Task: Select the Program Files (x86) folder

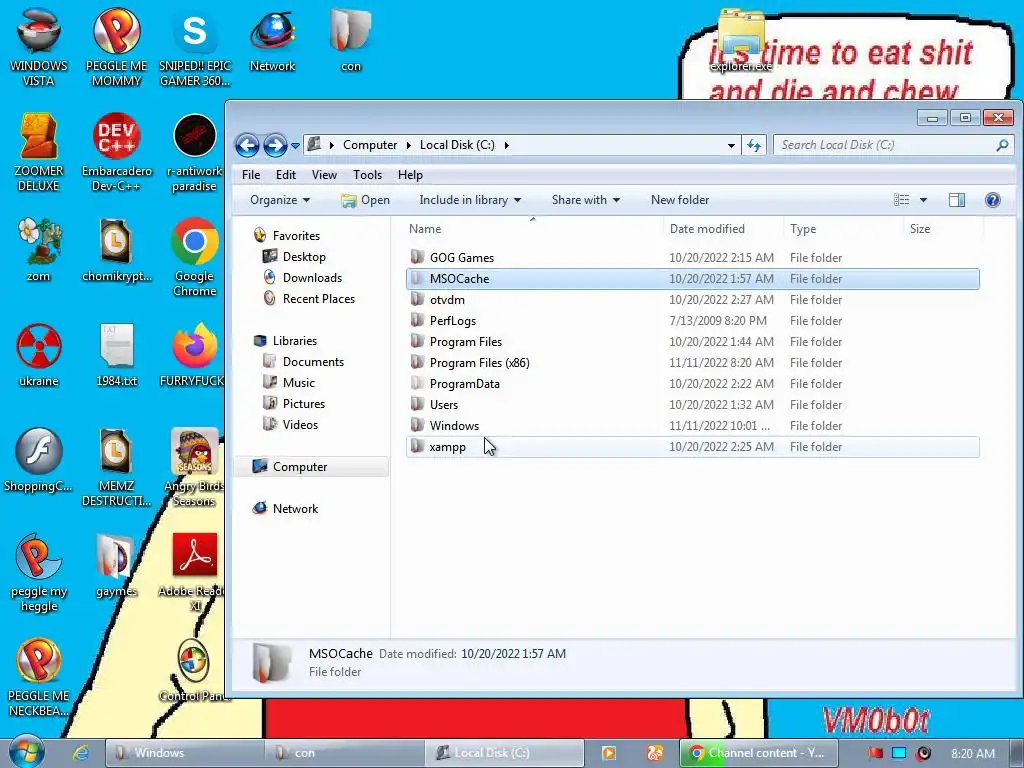Action: click(x=692, y=362)
